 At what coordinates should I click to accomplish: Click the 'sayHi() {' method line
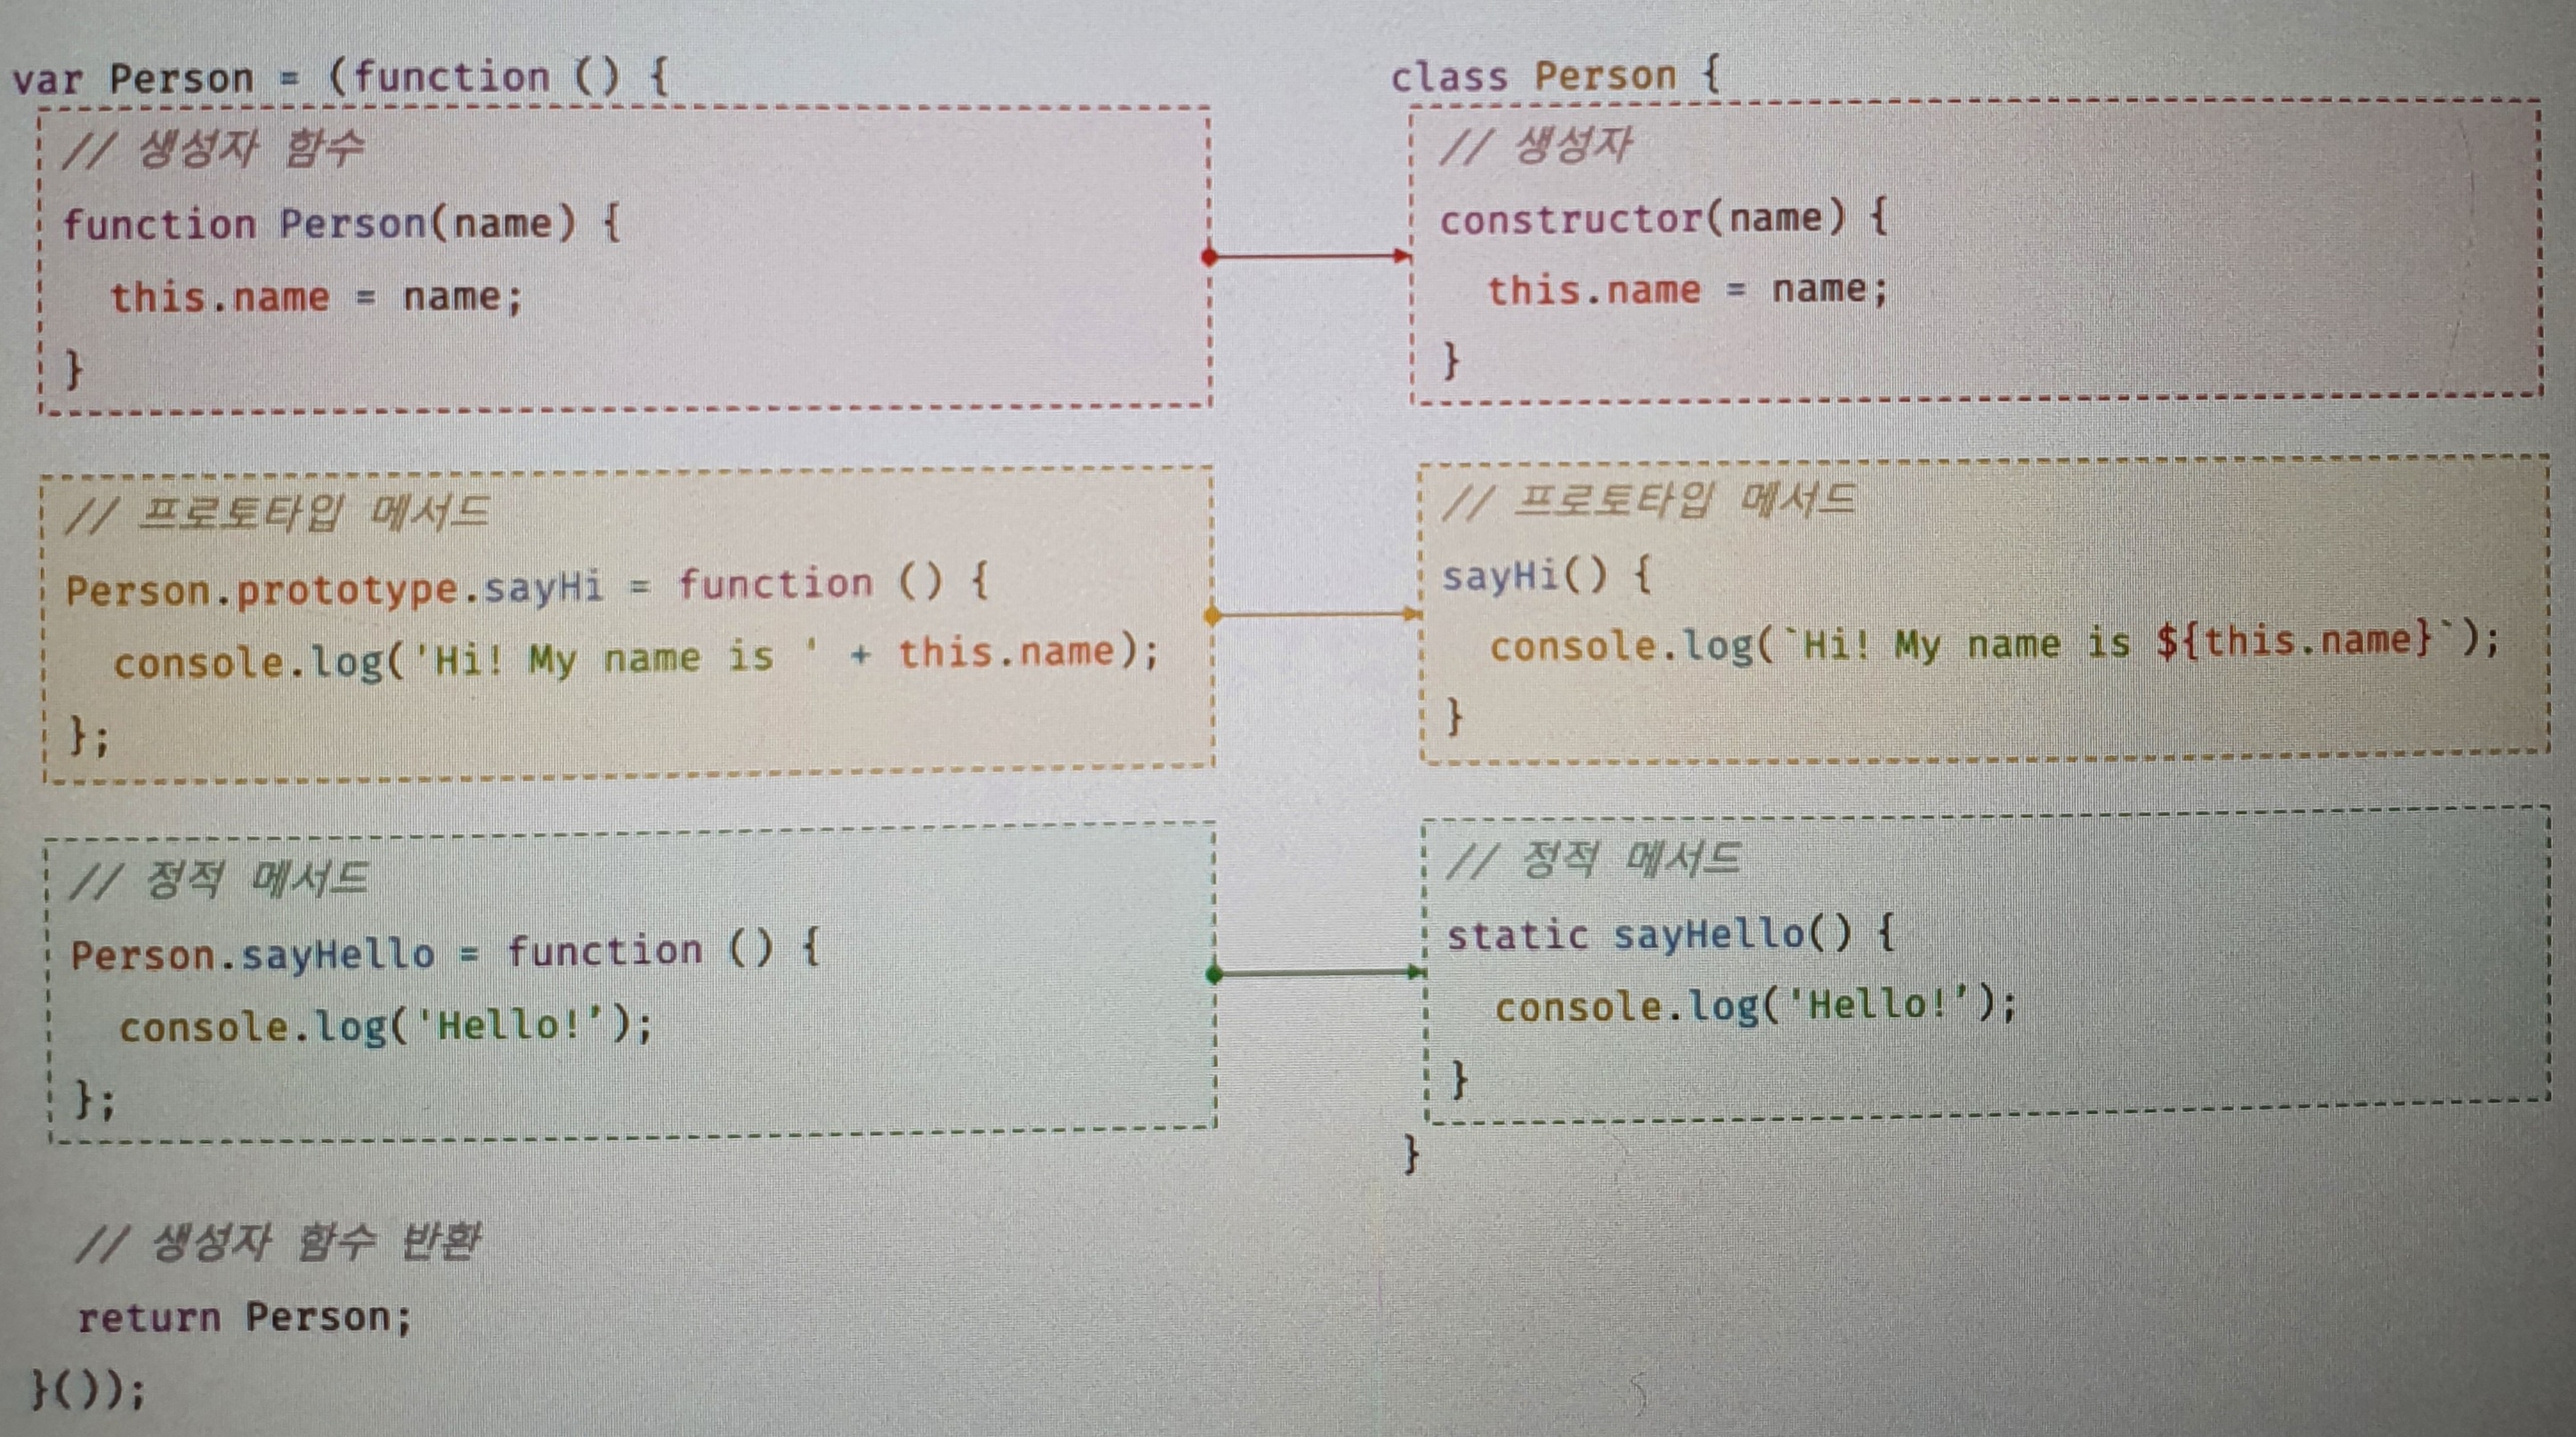point(1546,576)
